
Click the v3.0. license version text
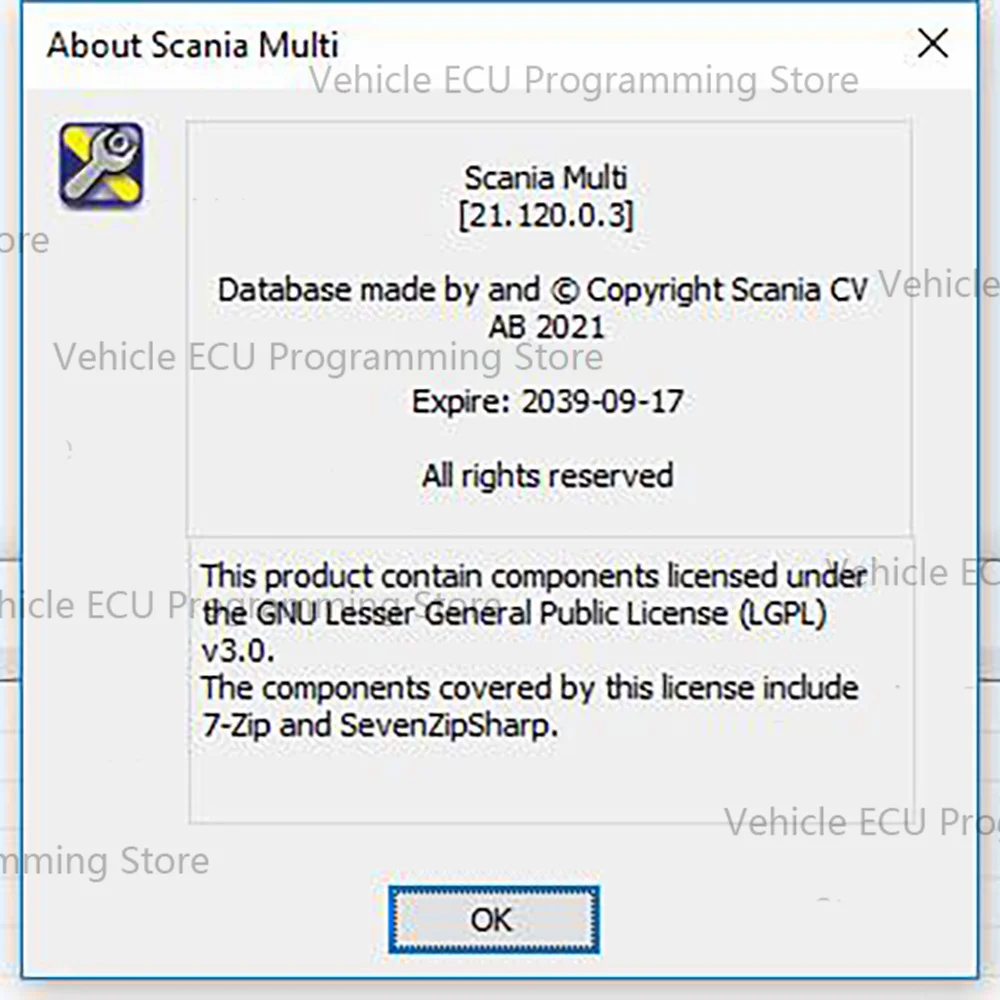(x=238, y=651)
